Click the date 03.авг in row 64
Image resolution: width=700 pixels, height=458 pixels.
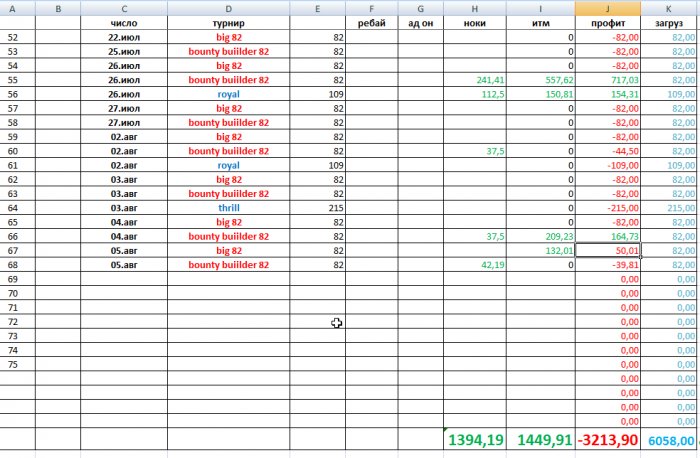pos(124,208)
